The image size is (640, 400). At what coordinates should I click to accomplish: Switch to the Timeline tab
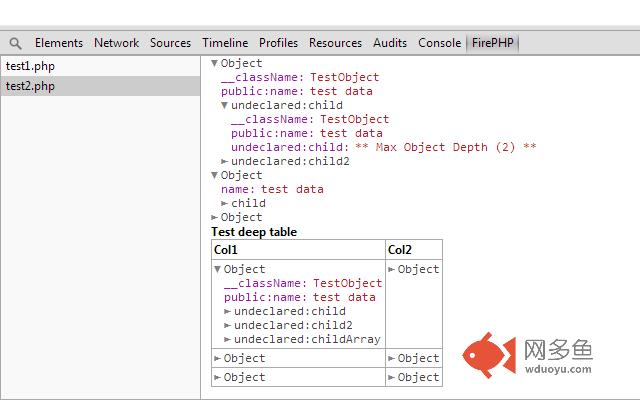(x=225, y=43)
